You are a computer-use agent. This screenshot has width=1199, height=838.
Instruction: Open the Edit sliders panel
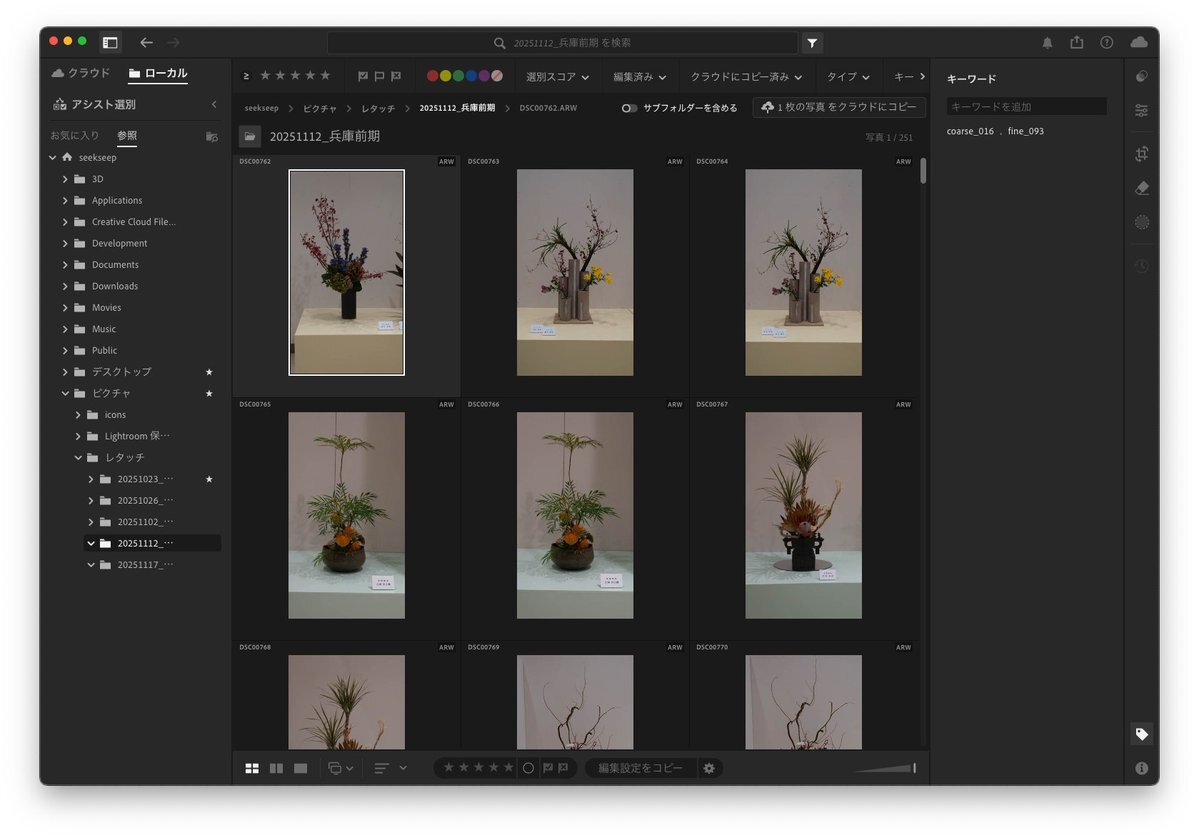(1141, 111)
